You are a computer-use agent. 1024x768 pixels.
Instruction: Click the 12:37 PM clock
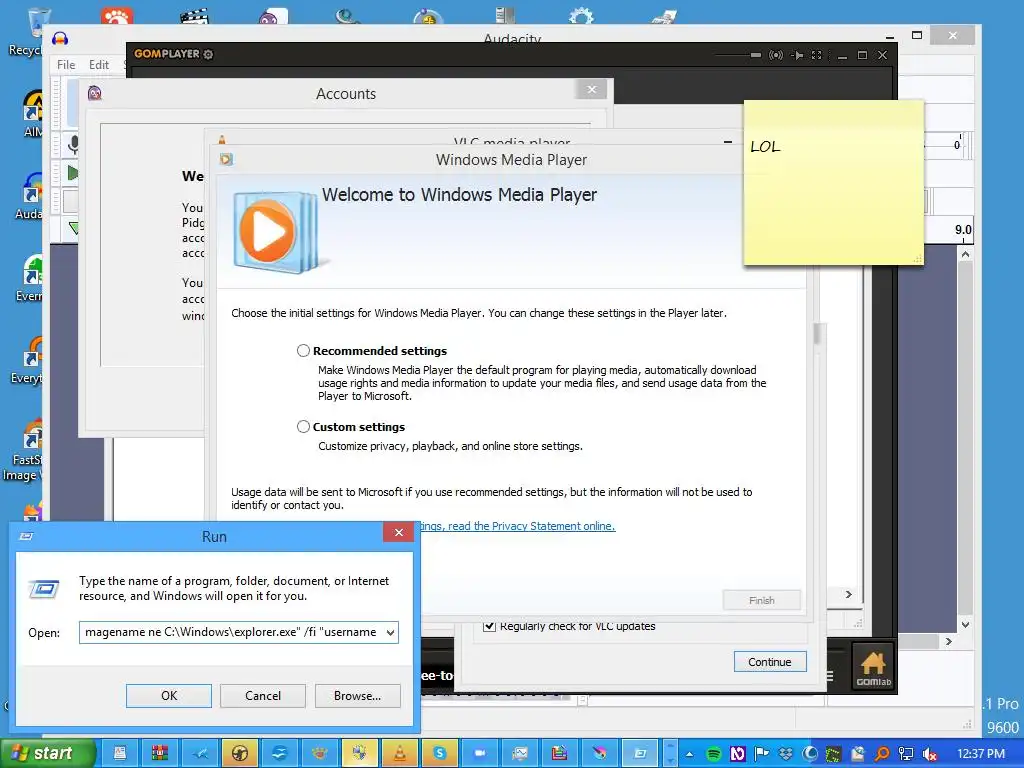click(981, 754)
